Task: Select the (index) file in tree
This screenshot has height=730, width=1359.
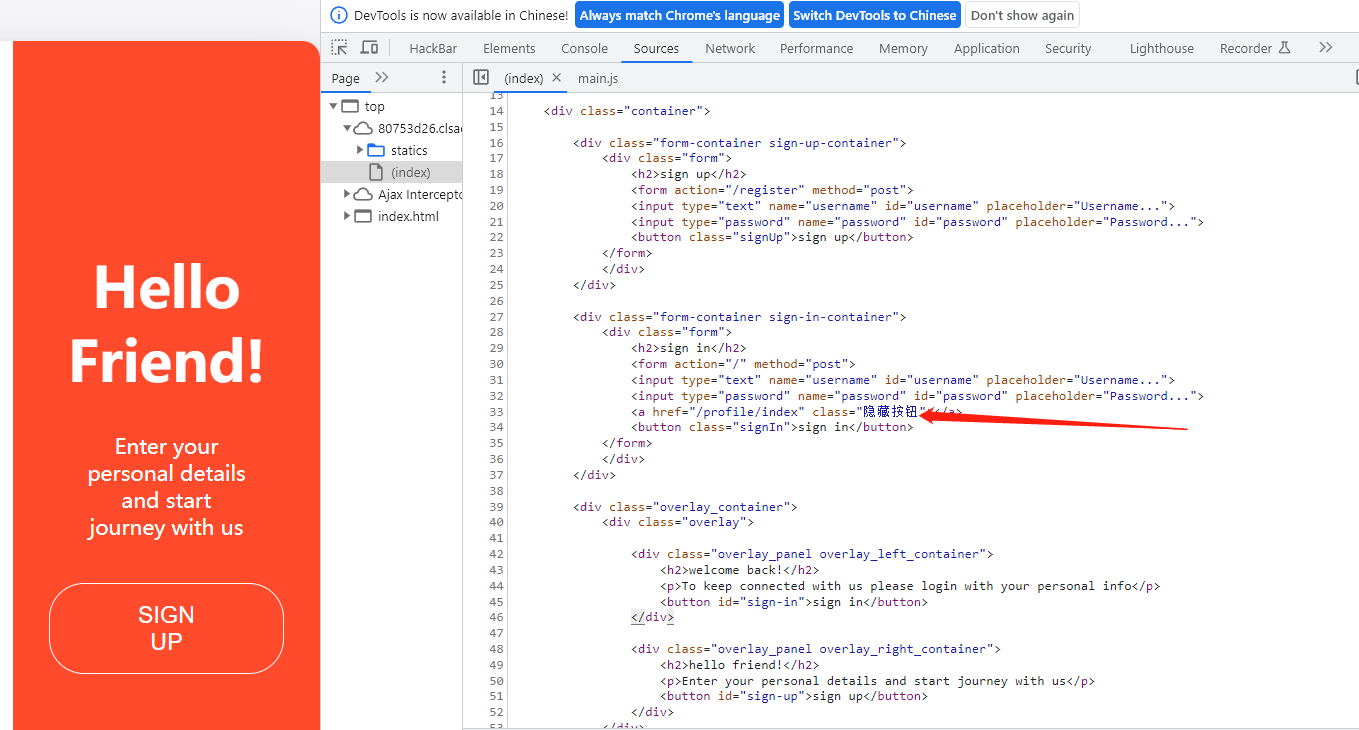Action: pos(410,172)
